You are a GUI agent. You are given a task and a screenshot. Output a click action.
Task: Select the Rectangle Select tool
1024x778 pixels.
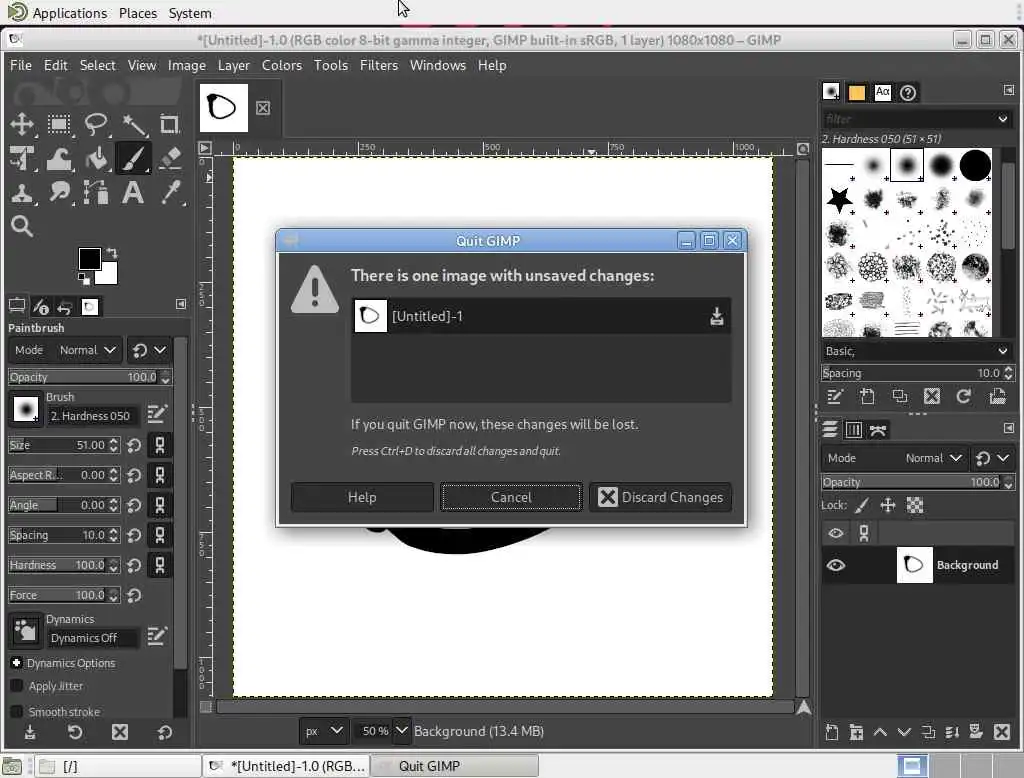(59, 124)
